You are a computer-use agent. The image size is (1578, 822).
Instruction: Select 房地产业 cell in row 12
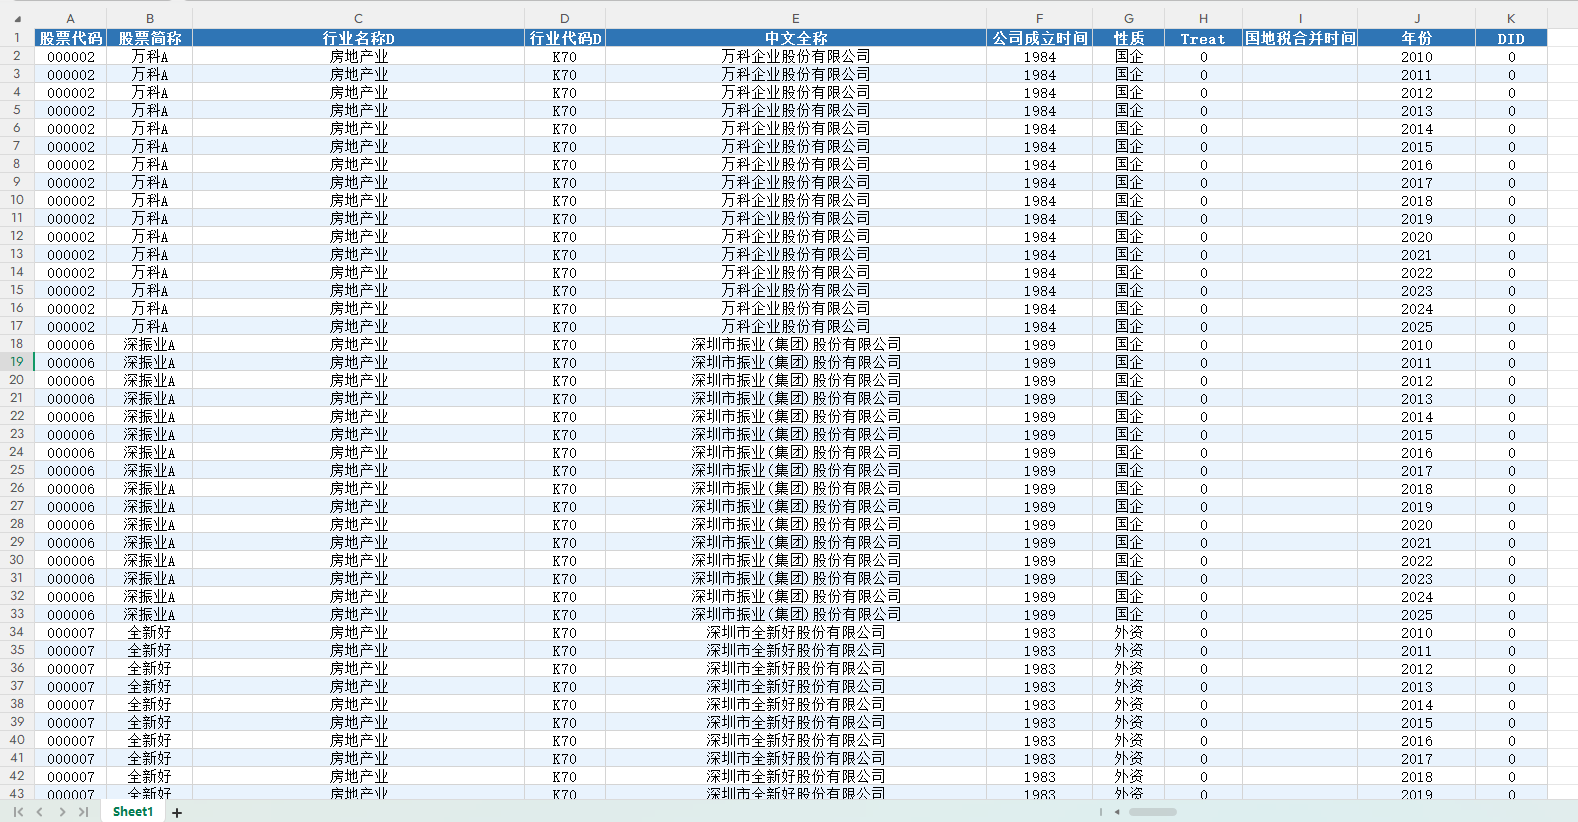(358, 236)
